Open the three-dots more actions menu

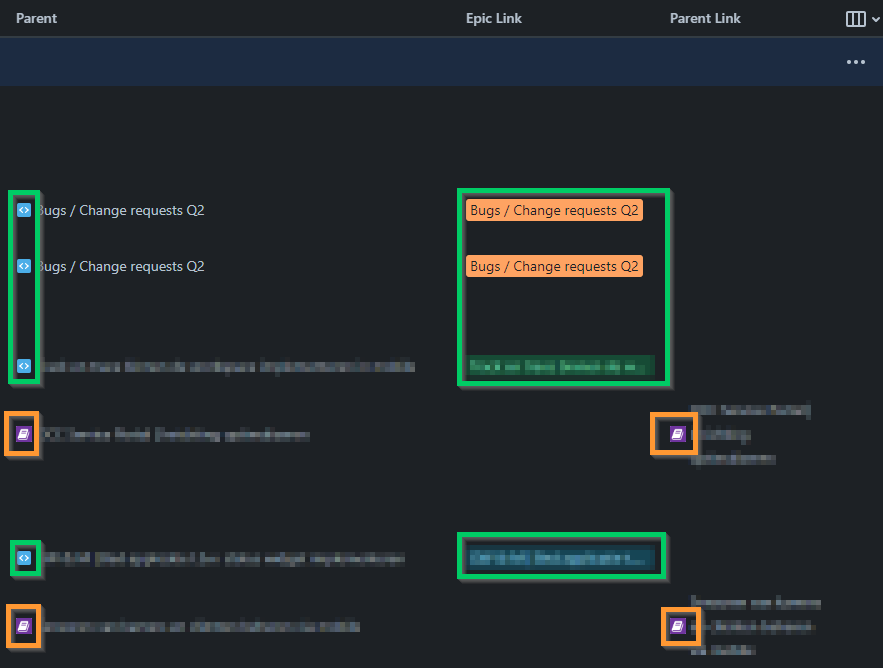[855, 62]
